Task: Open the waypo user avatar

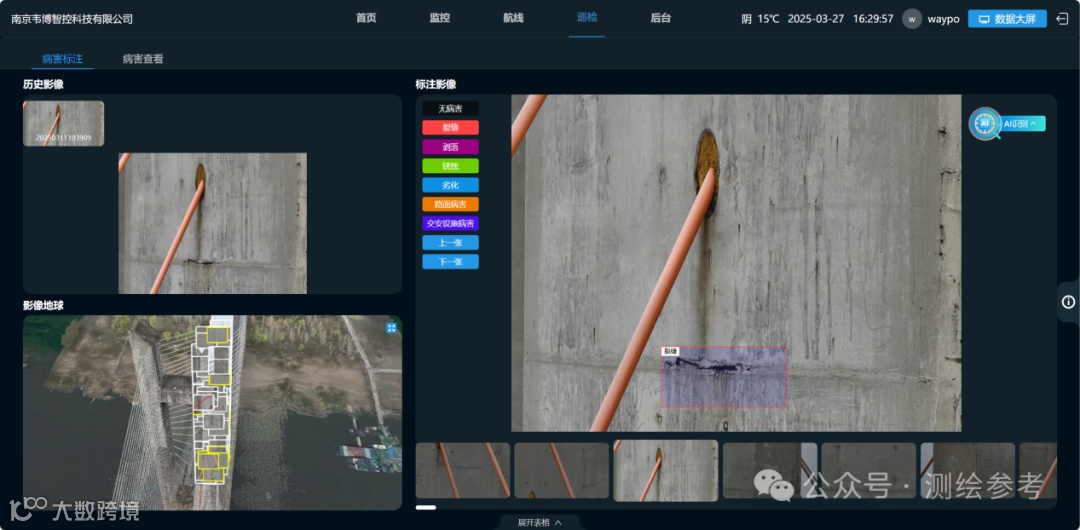Action: (x=912, y=19)
